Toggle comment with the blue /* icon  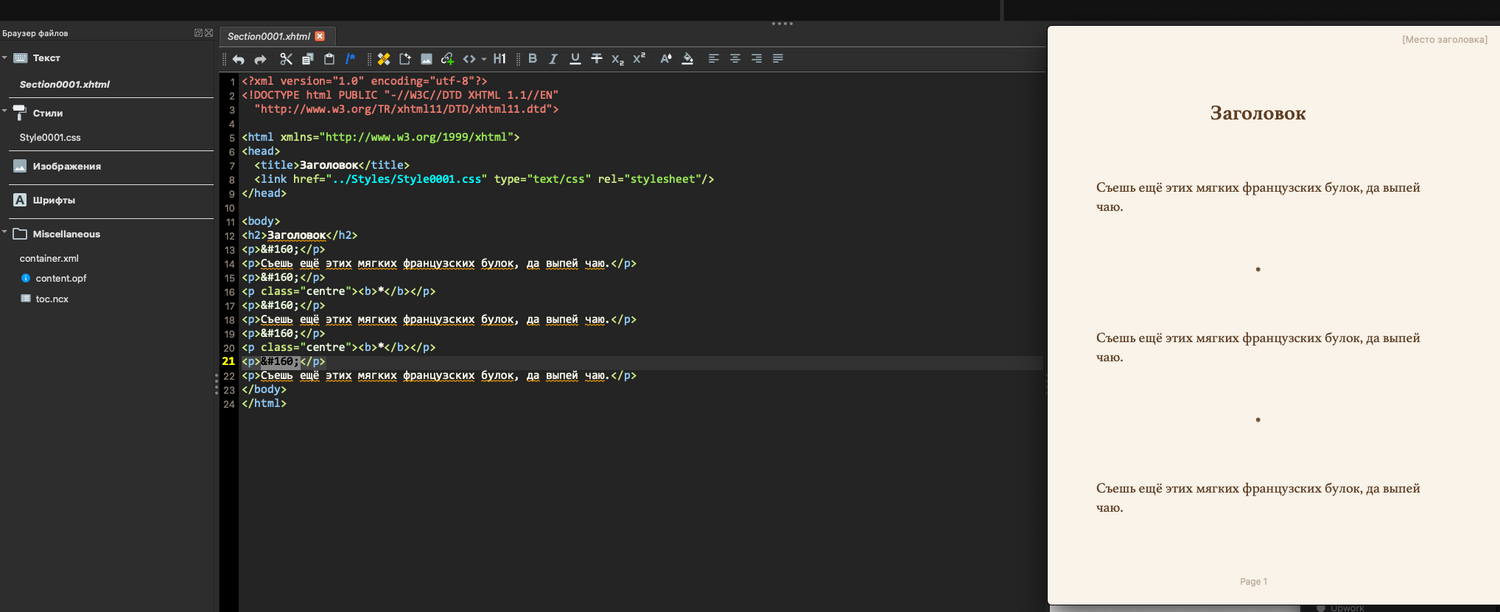[x=350, y=59]
